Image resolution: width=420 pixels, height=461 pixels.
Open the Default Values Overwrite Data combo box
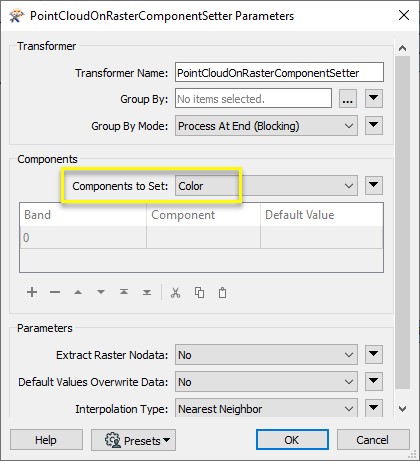click(266, 382)
